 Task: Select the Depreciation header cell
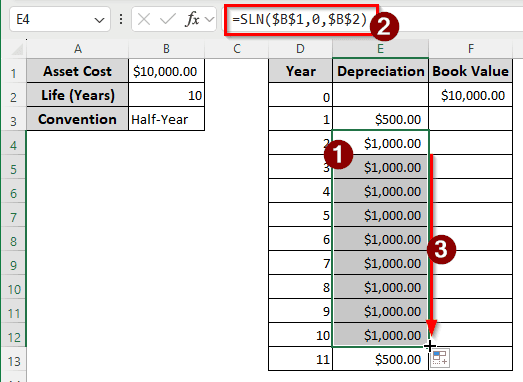pyautogui.click(x=380, y=71)
